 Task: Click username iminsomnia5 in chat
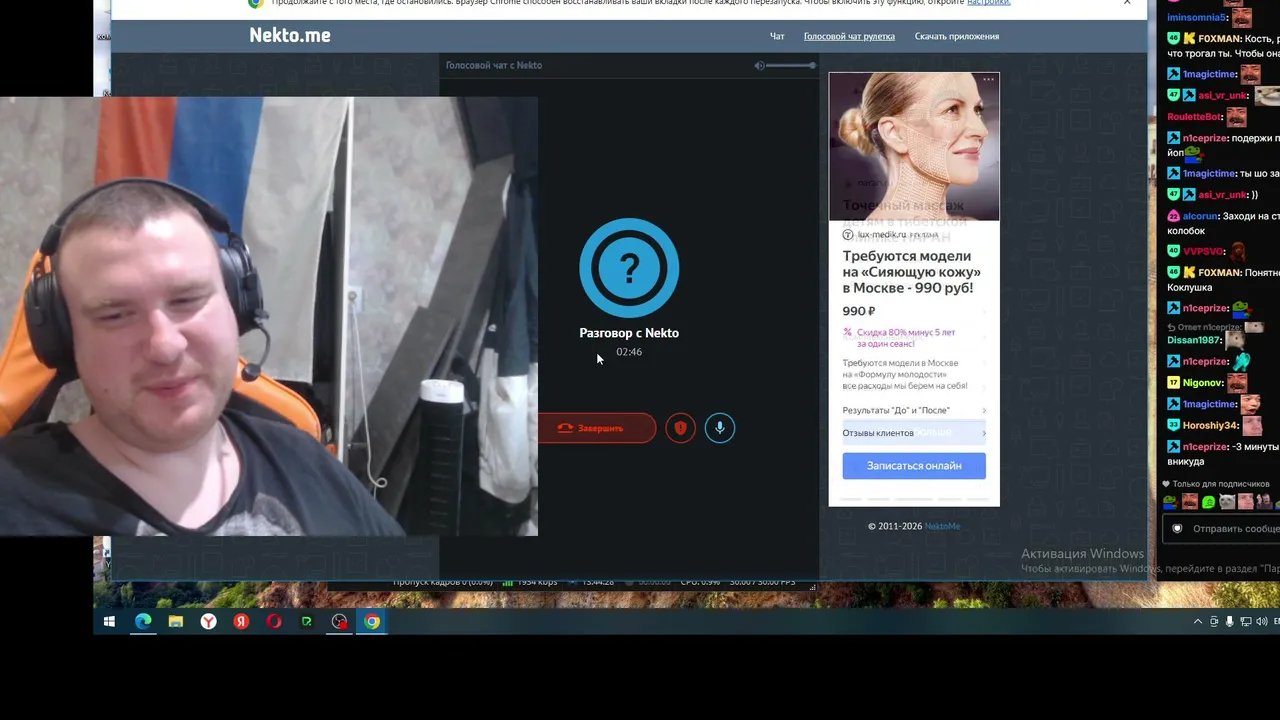click(x=1197, y=18)
